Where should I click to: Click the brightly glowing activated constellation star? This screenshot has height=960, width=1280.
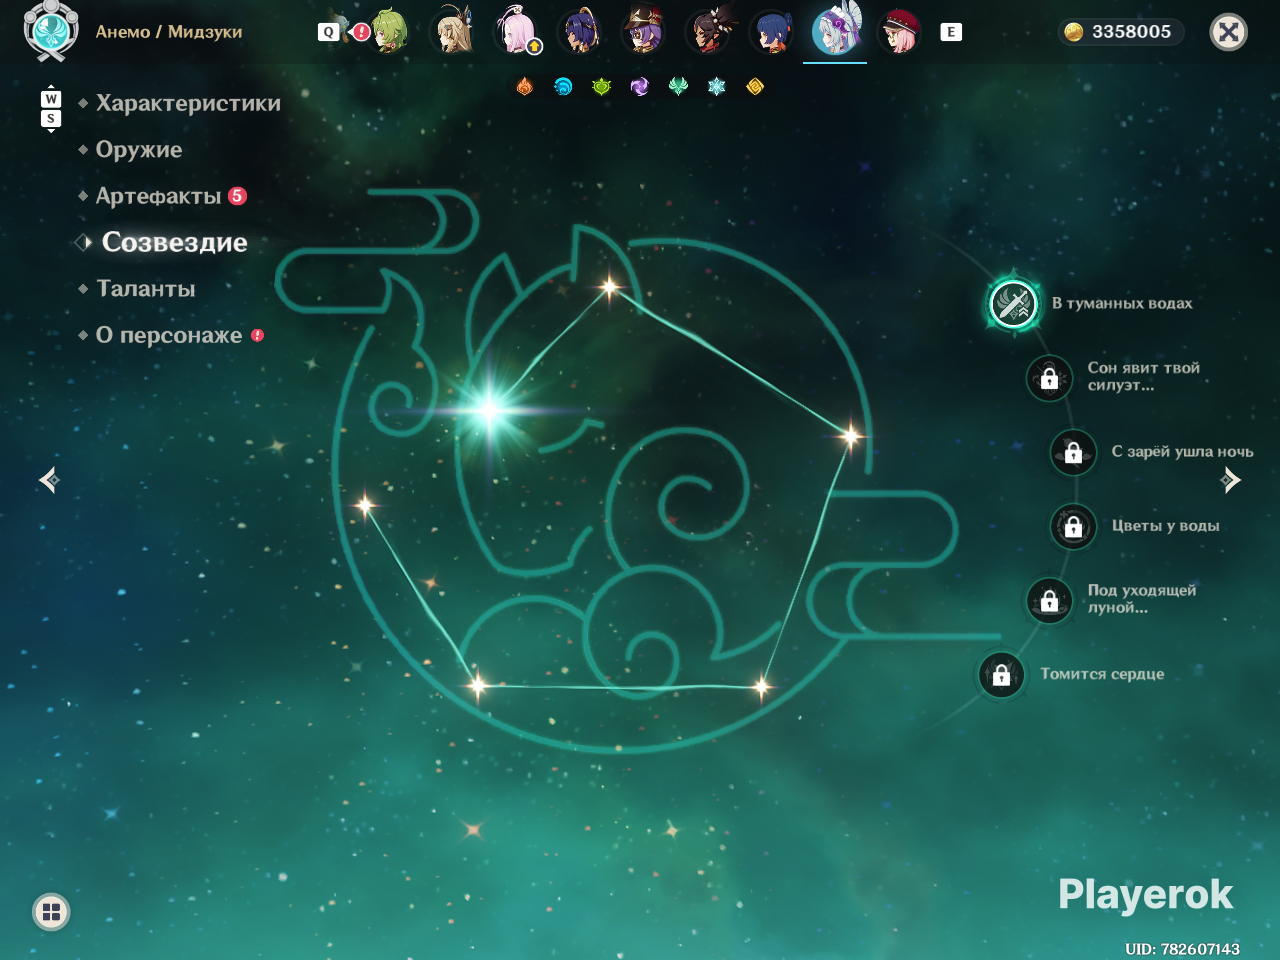click(x=490, y=409)
